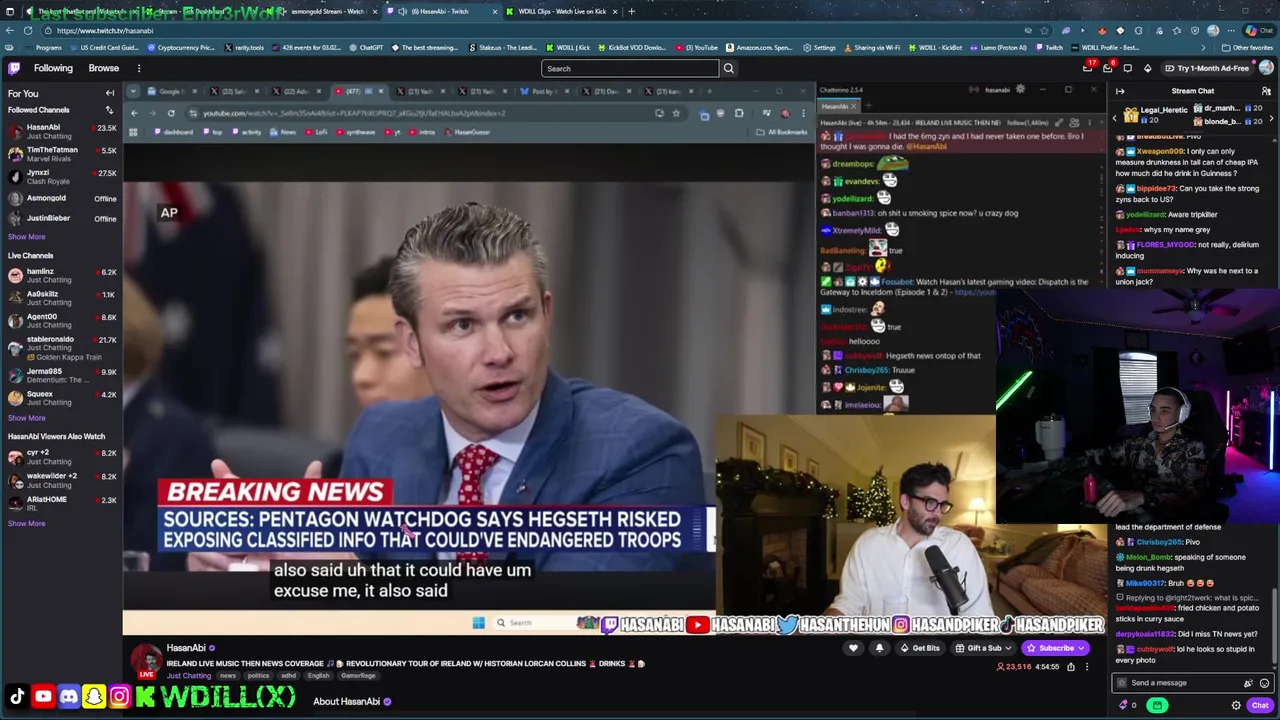
Task: Open Just Chatting category link
Action: [189, 676]
